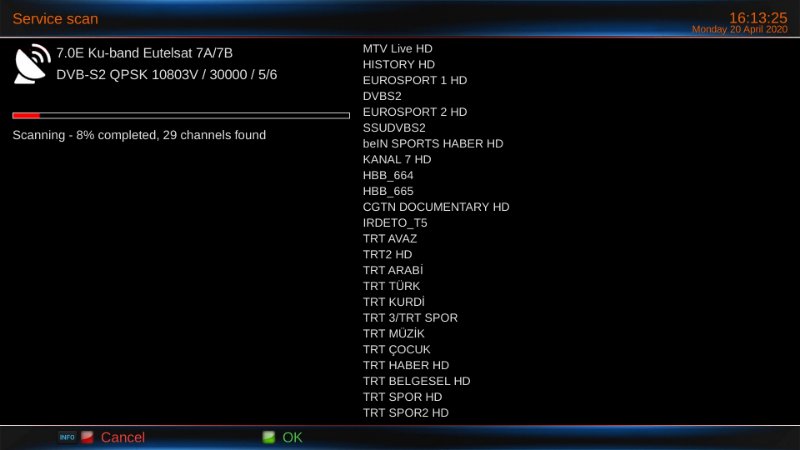Select beIN SPORTS HABER HD channel

(433, 143)
